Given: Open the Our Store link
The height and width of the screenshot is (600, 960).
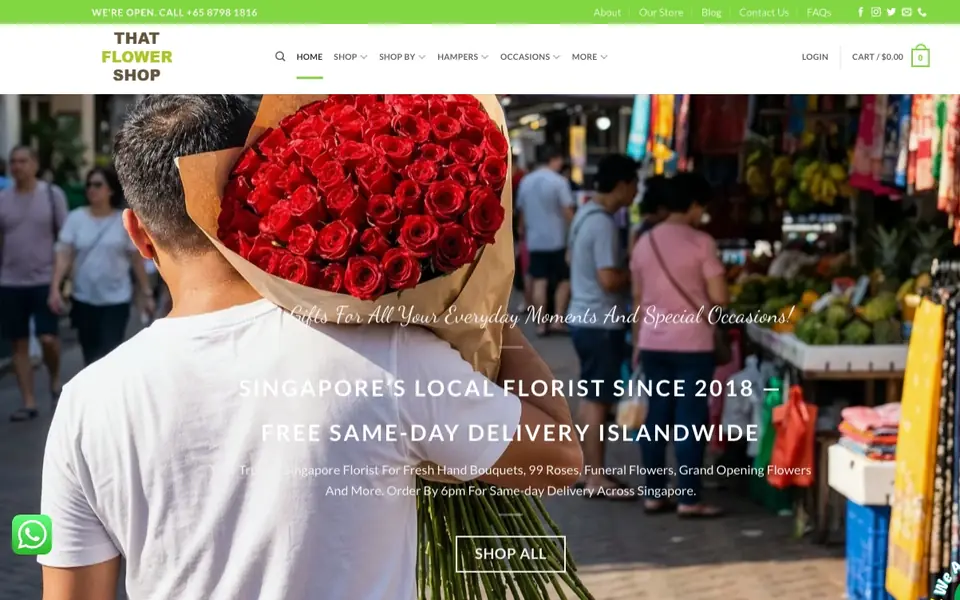Looking at the screenshot, I should coord(661,12).
